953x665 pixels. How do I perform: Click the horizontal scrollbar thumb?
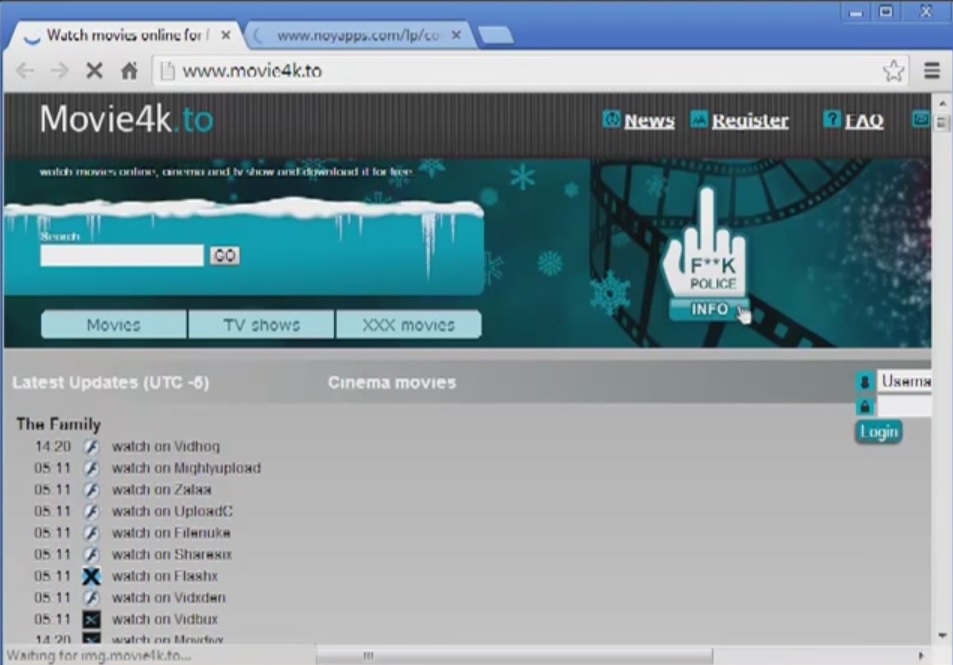[x=514, y=656]
